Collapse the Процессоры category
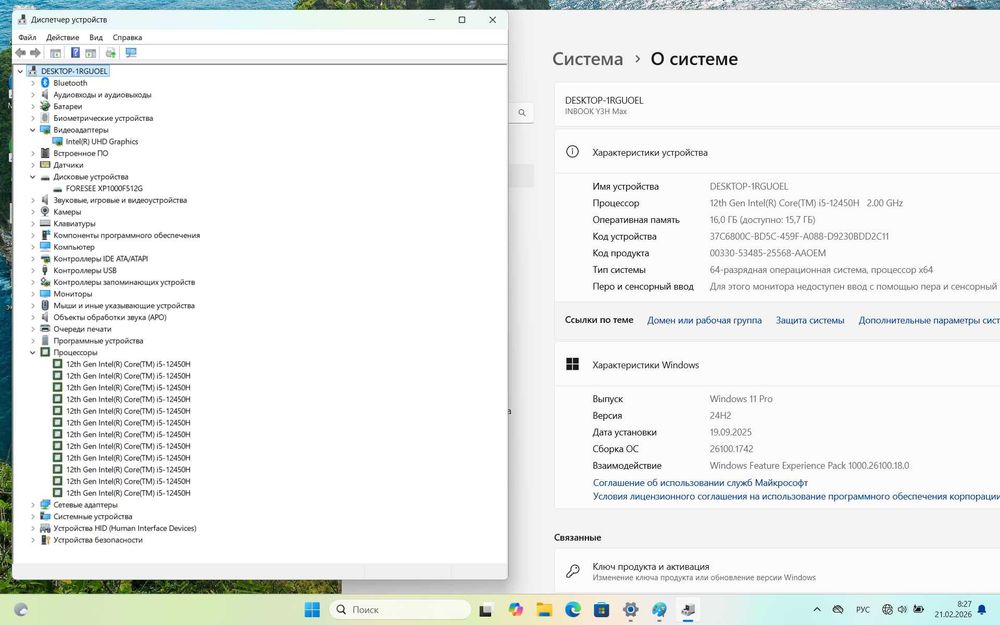This screenshot has width=1000, height=625. point(33,352)
